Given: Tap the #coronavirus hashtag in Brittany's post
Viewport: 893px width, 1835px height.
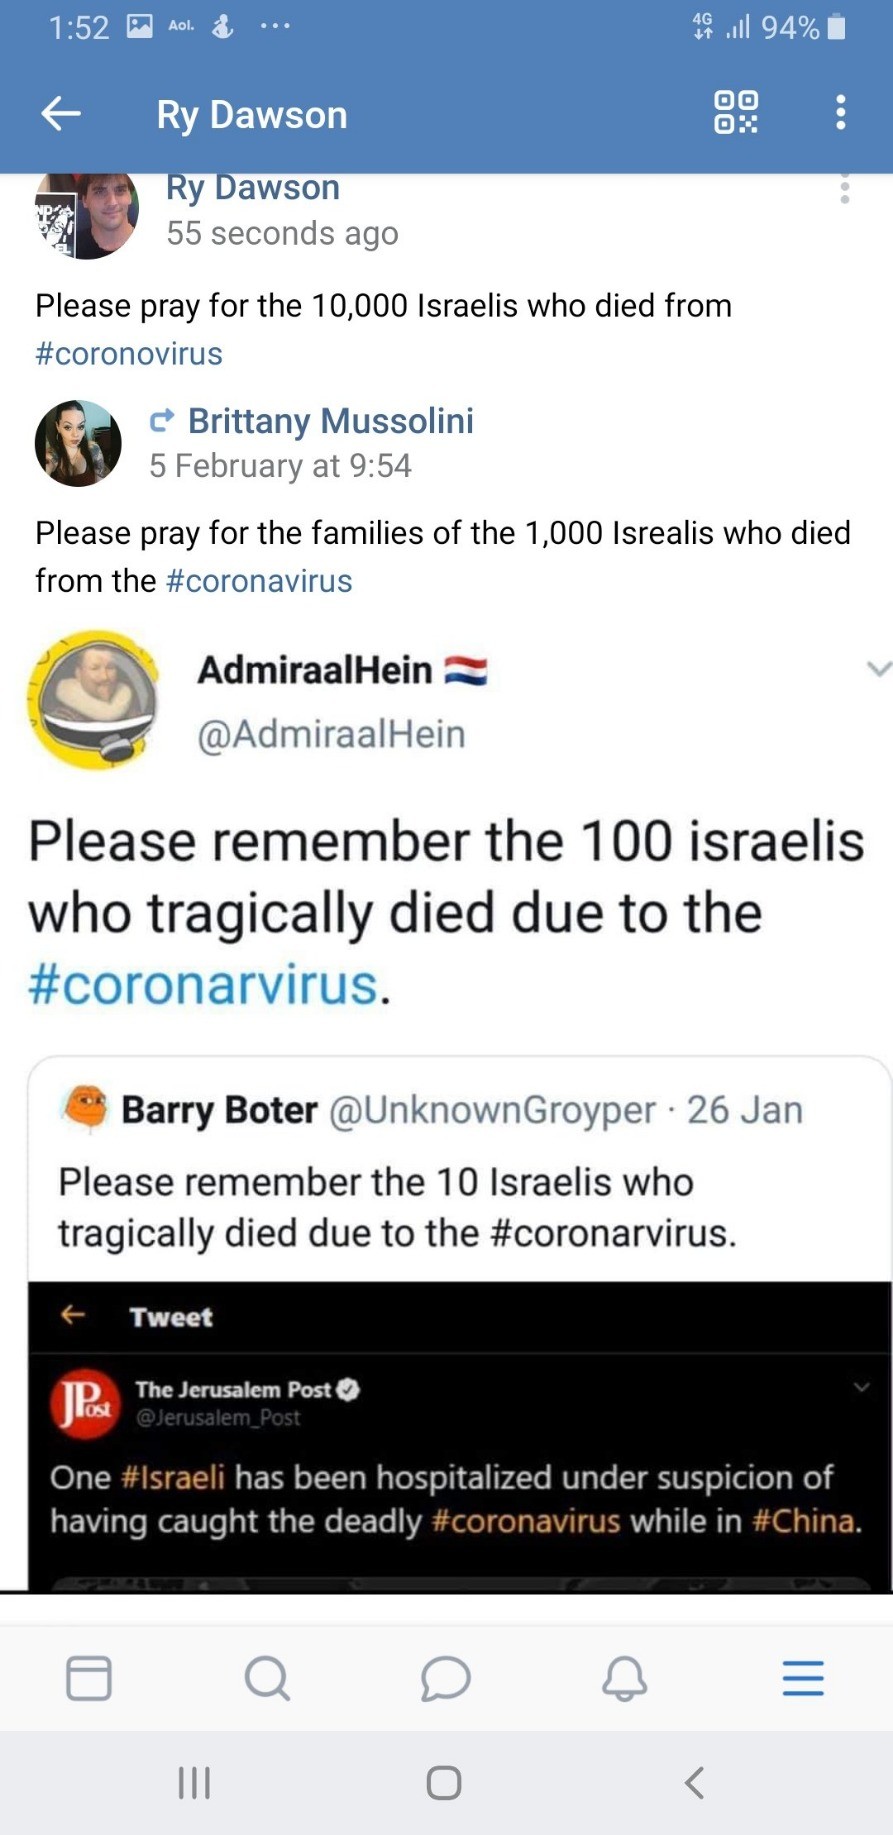Looking at the screenshot, I should pos(259,581).
